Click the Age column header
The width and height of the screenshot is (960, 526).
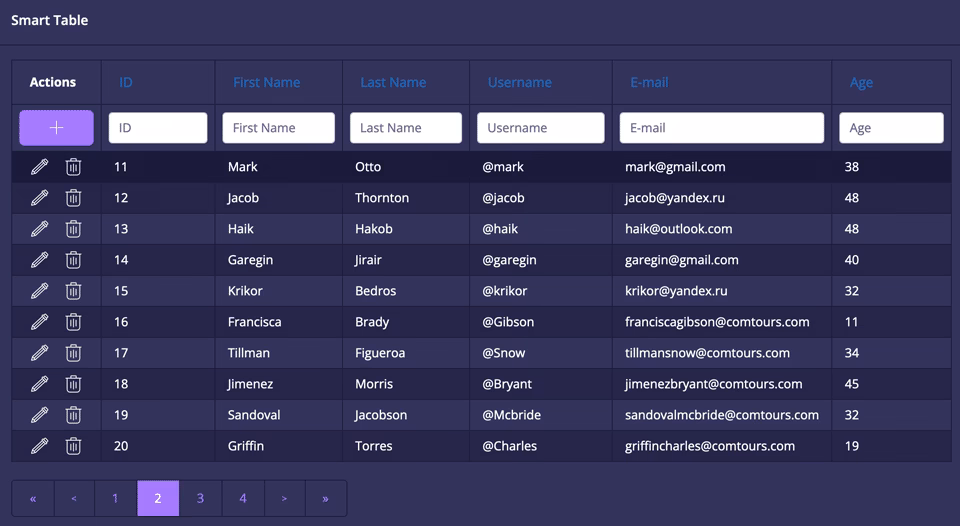861,83
